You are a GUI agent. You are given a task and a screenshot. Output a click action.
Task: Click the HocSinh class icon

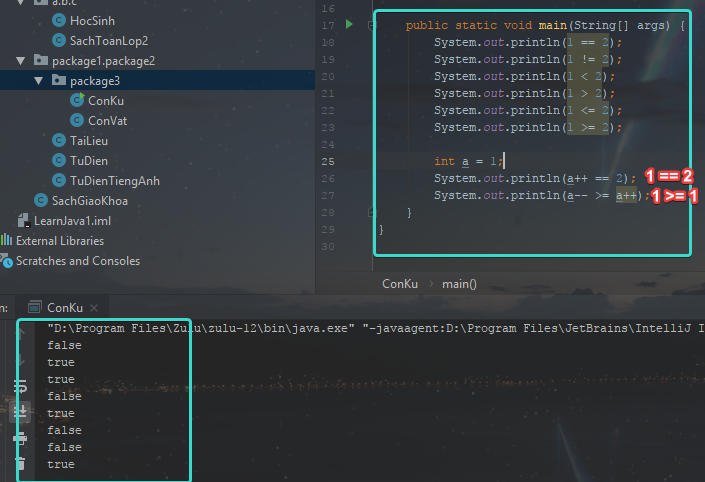click(x=59, y=20)
